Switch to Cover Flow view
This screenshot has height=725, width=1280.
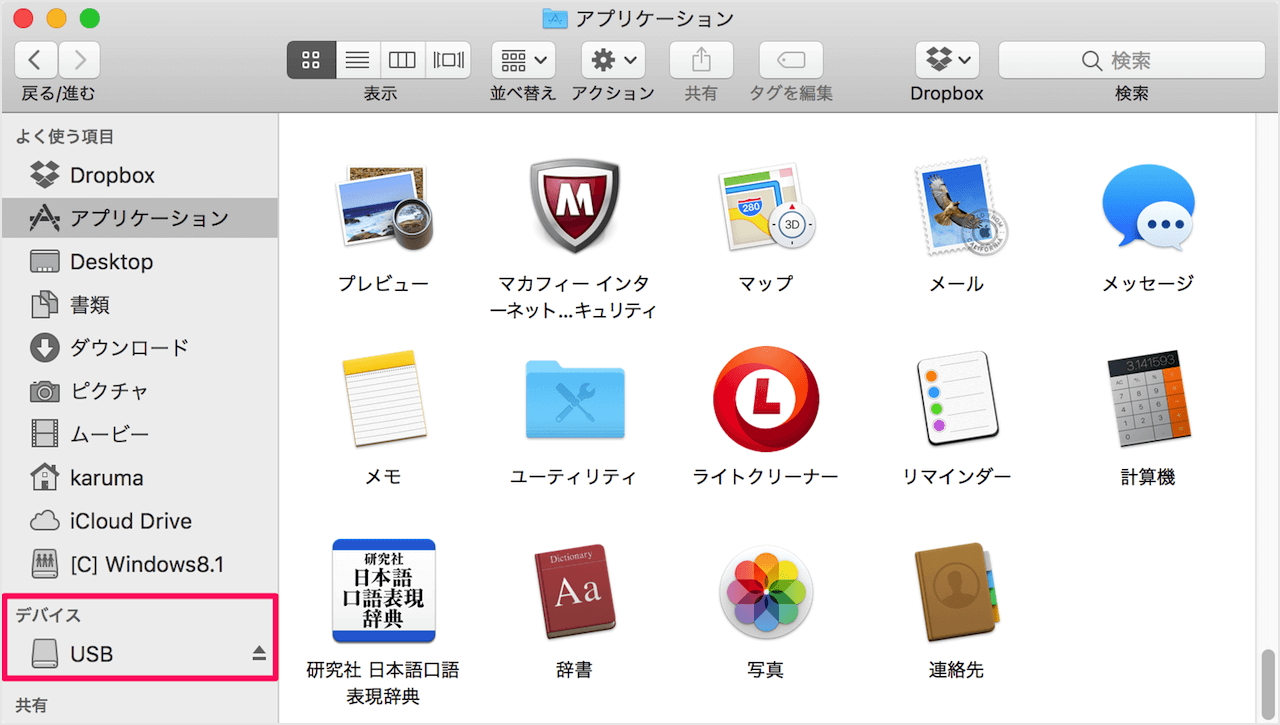point(449,60)
